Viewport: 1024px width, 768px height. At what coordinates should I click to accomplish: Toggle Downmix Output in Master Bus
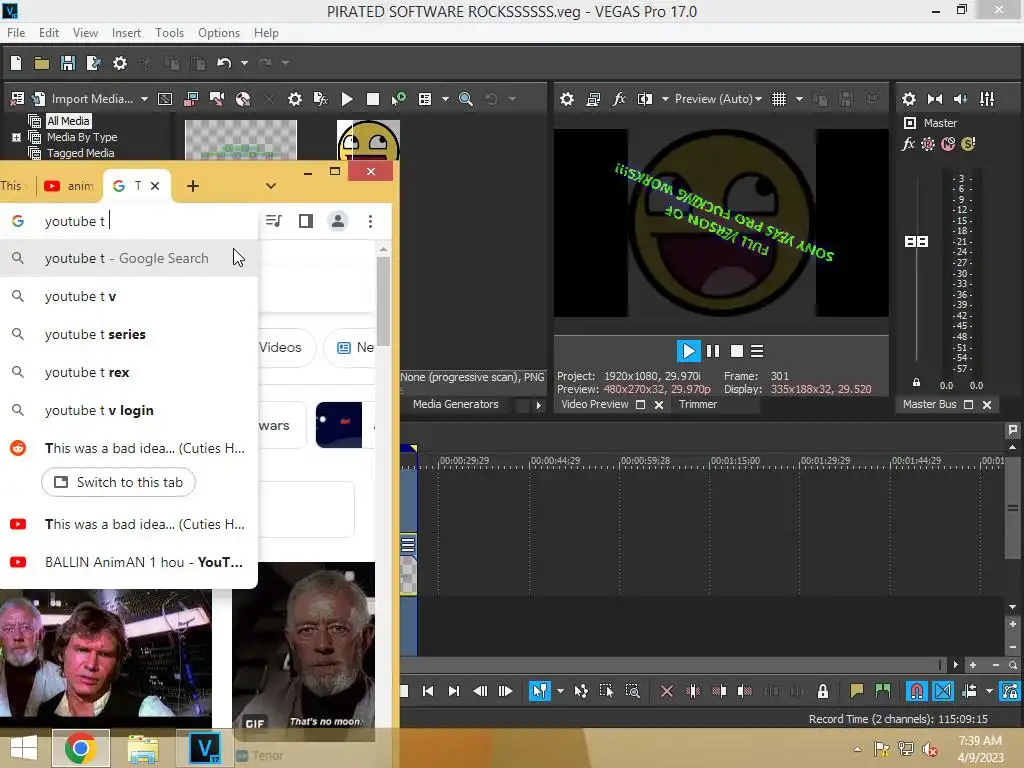coord(935,99)
